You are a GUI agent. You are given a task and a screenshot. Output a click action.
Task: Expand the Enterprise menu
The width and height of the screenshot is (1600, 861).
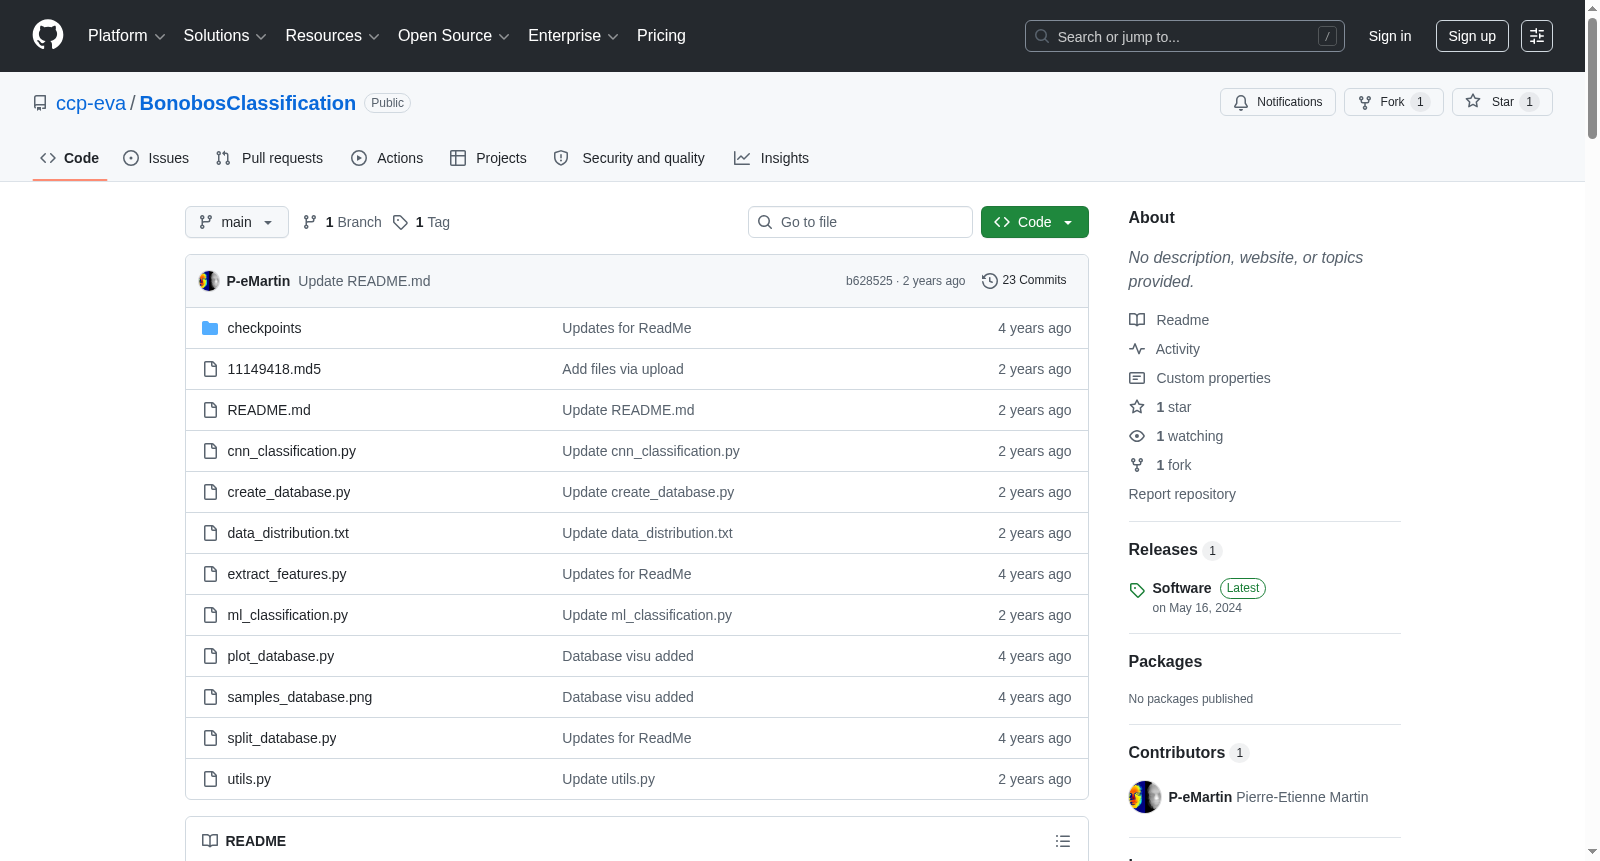(x=573, y=36)
